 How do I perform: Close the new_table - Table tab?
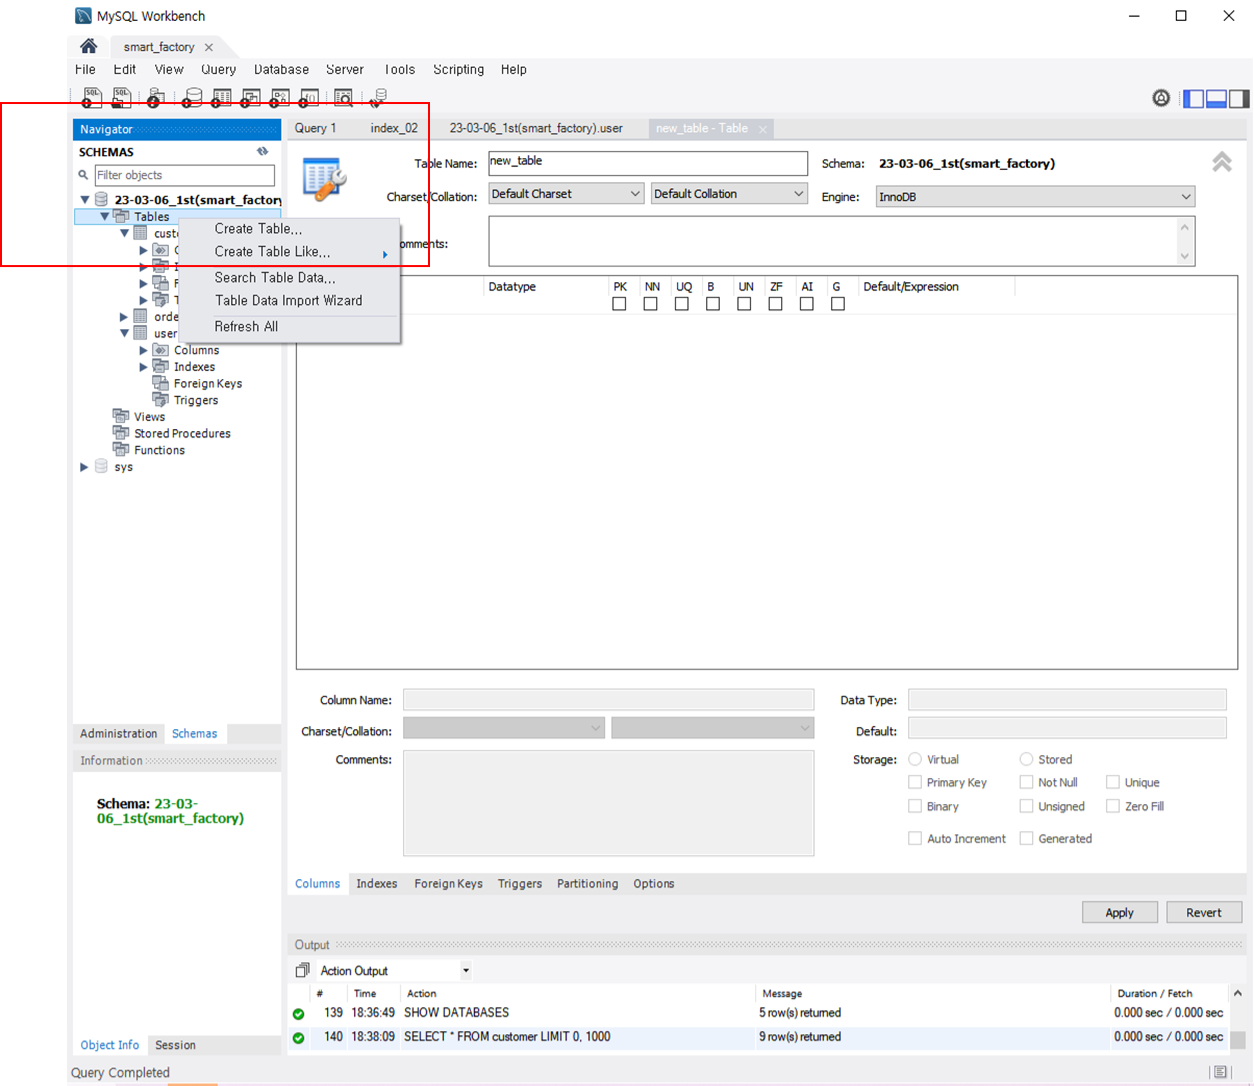(x=762, y=129)
